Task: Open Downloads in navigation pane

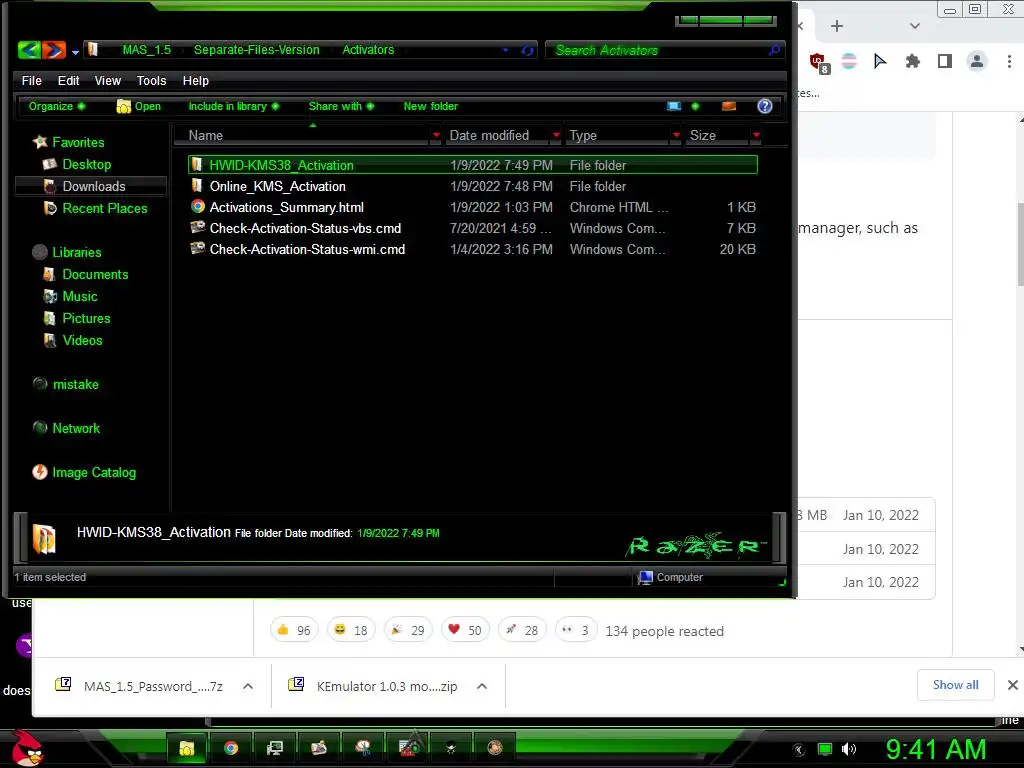Action: [93, 186]
